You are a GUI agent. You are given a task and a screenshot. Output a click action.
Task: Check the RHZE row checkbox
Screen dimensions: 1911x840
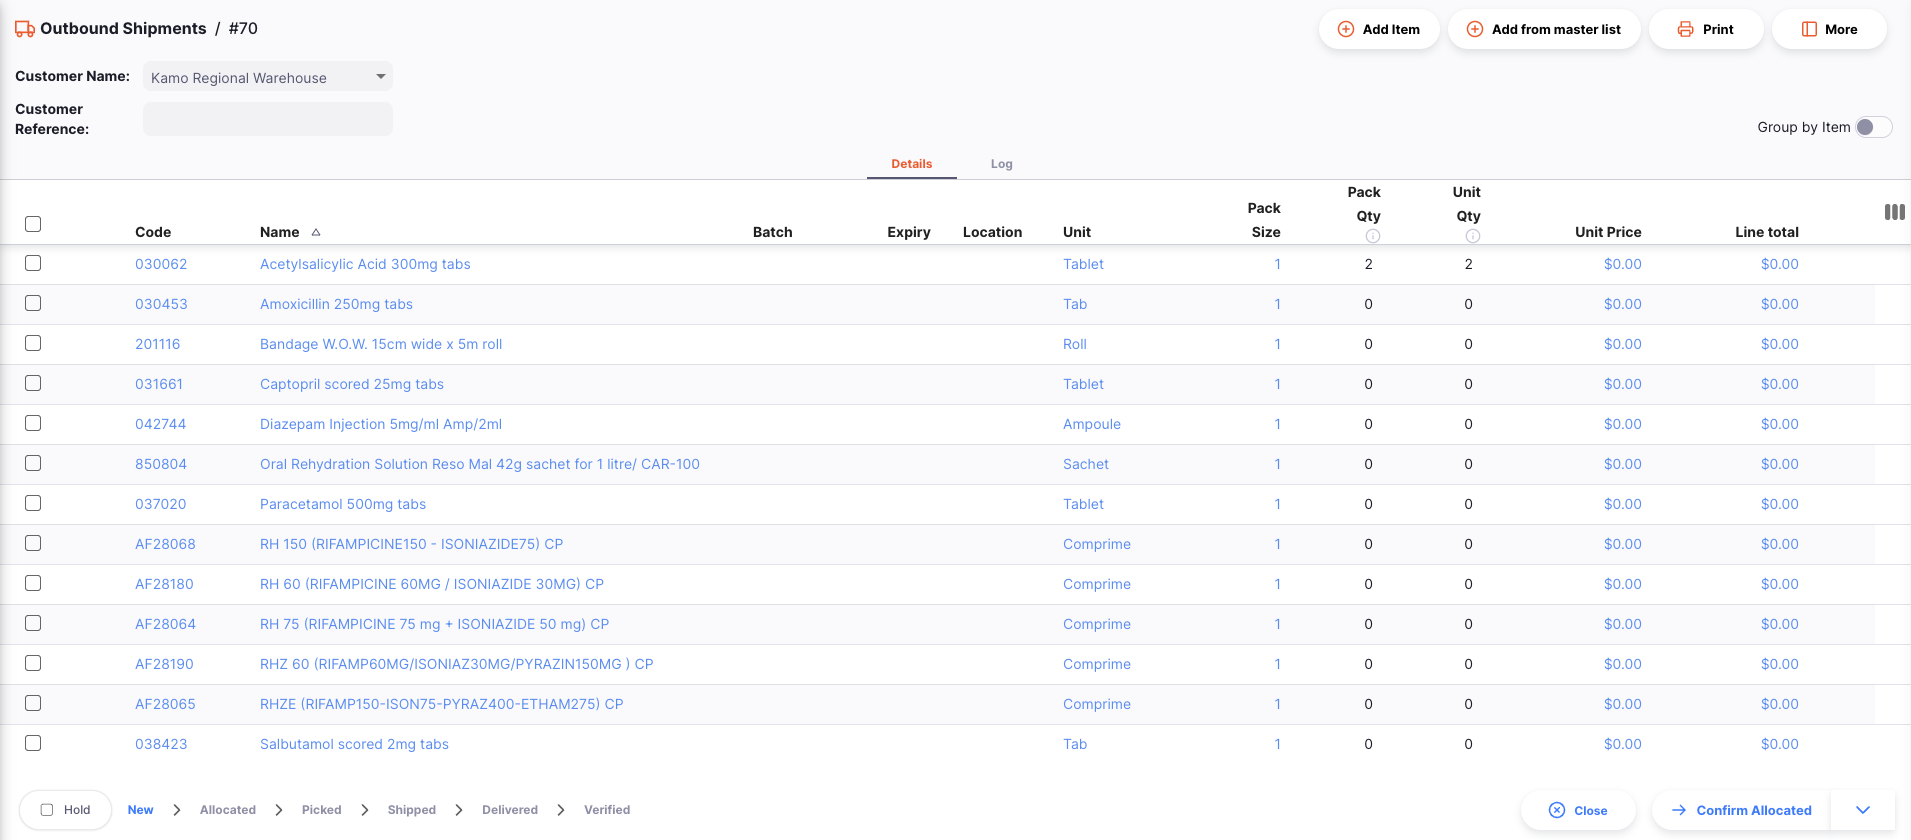33,703
